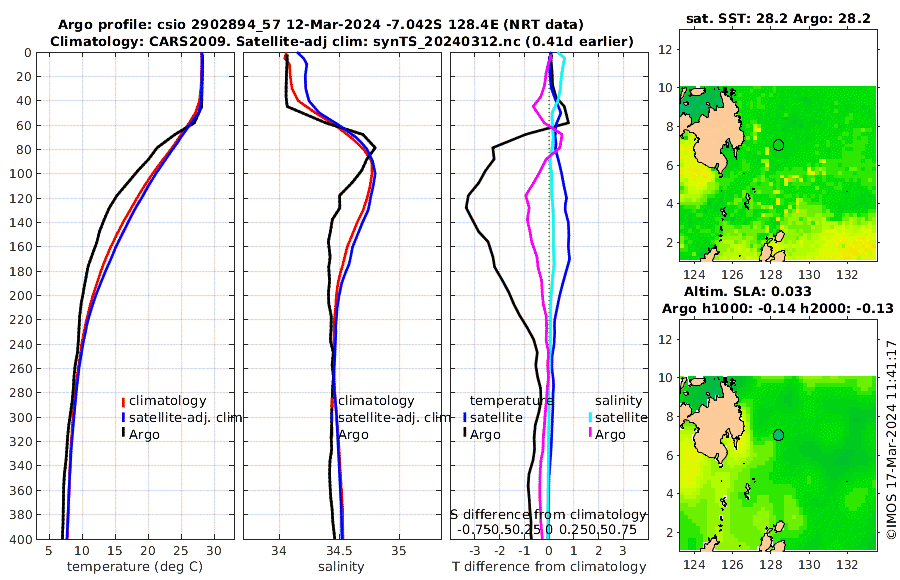Click the Argo float circle on SLA map

click(x=778, y=435)
